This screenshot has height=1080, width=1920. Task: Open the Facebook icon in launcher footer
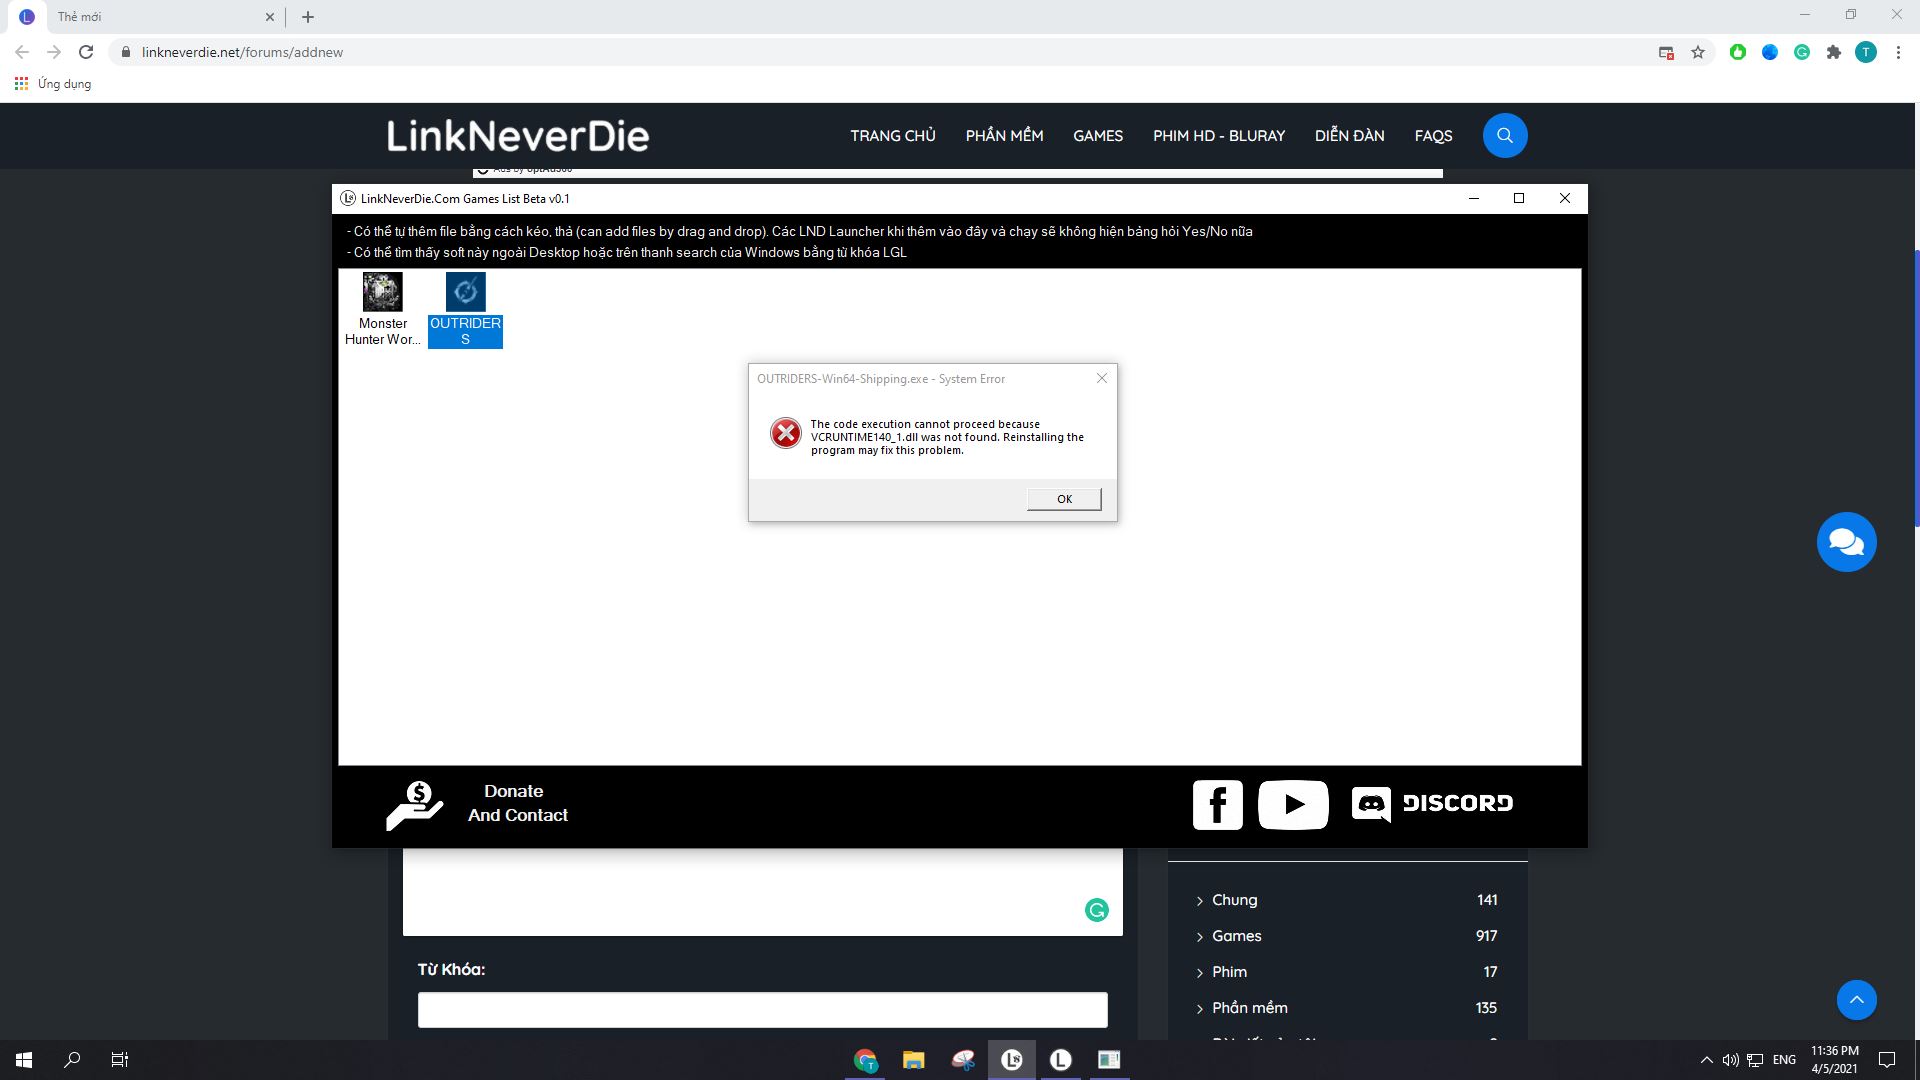[1217, 805]
